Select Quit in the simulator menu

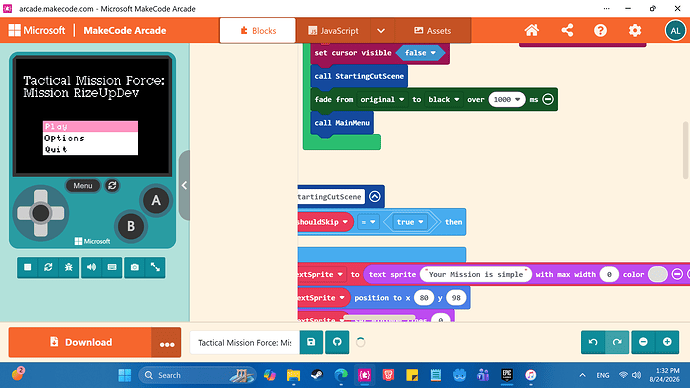point(90,149)
